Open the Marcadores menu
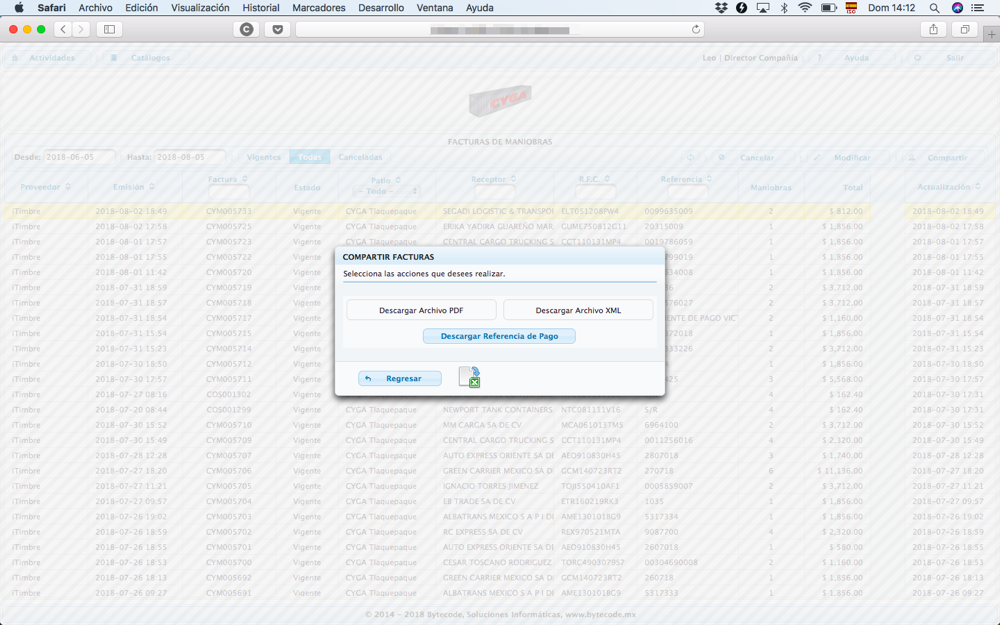The height and width of the screenshot is (625, 1000). click(318, 8)
